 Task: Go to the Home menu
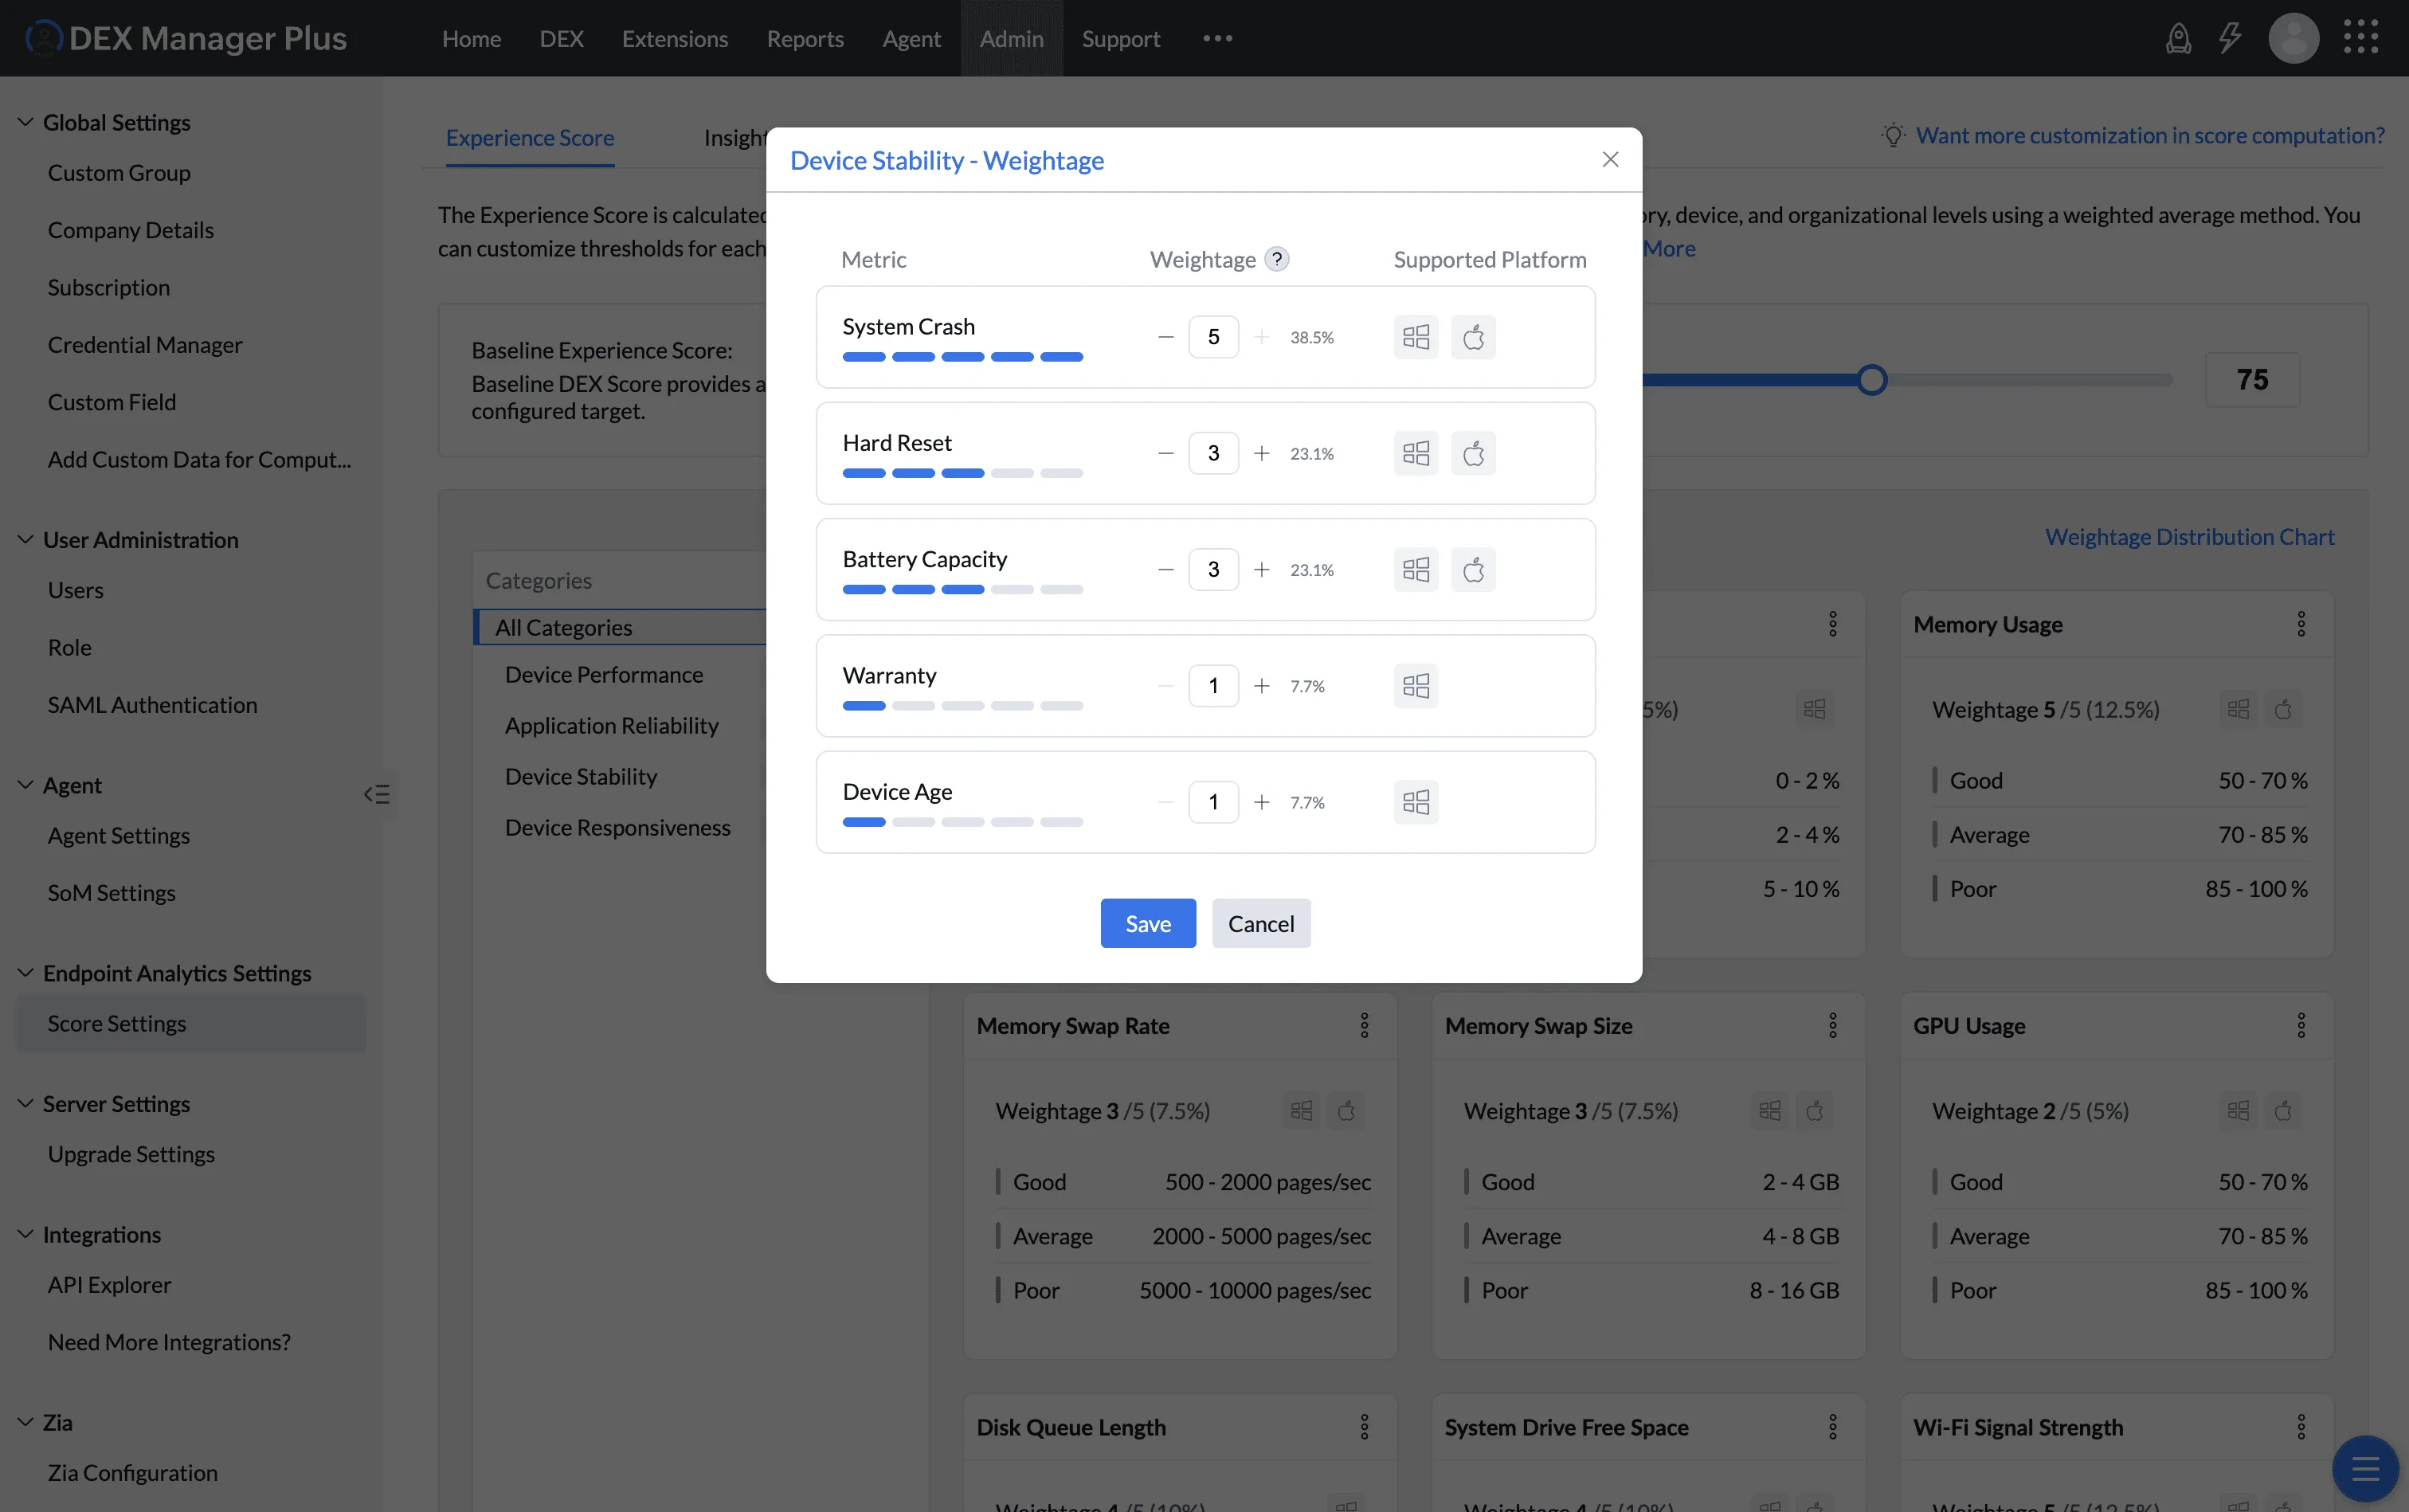(471, 38)
